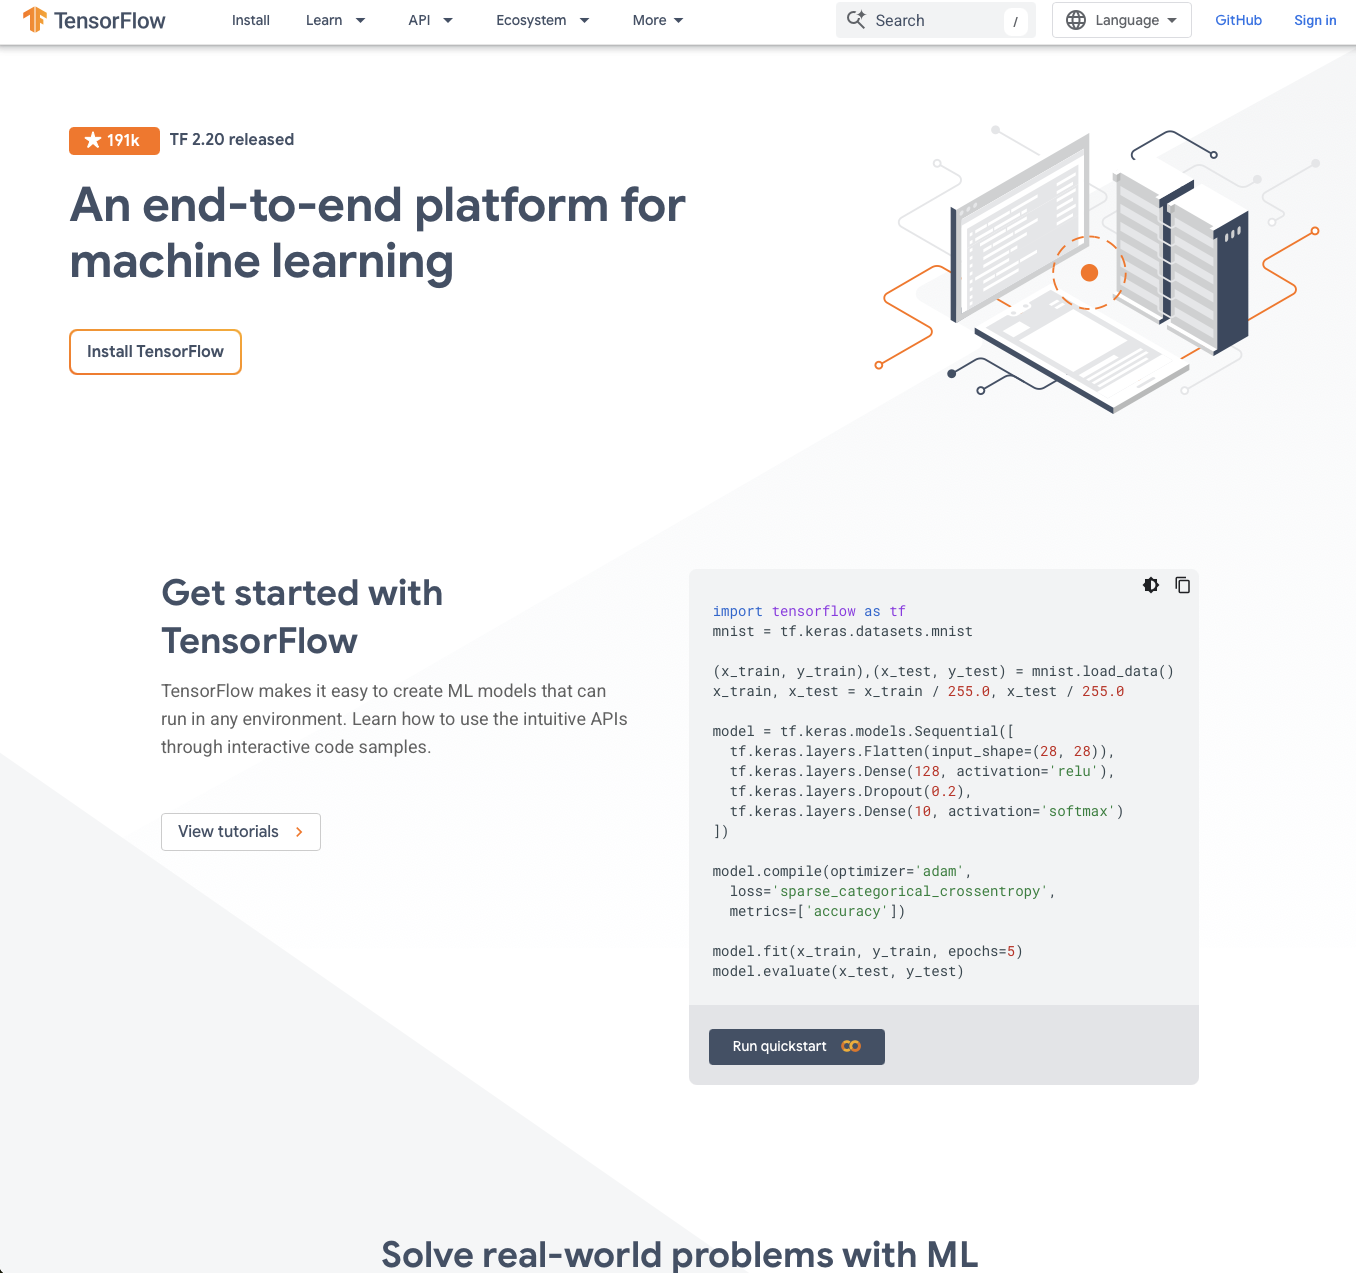The height and width of the screenshot is (1273, 1356).
Task: Copy the code sample with copy icon
Action: pos(1182,585)
